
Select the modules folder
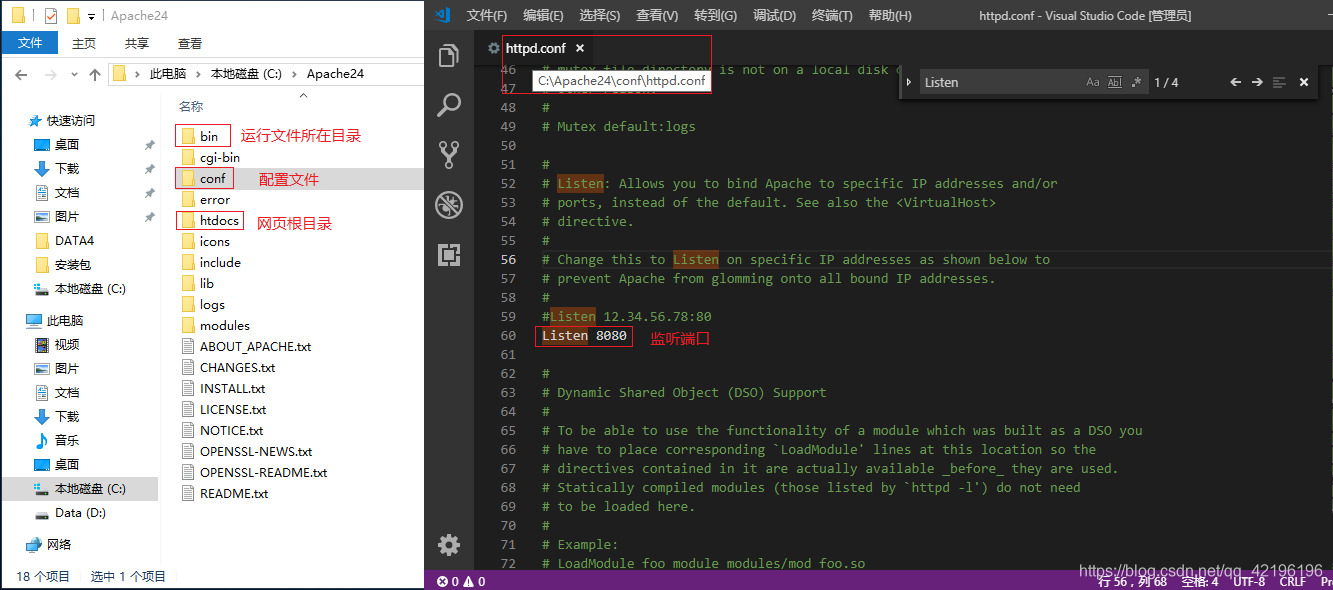coord(225,325)
